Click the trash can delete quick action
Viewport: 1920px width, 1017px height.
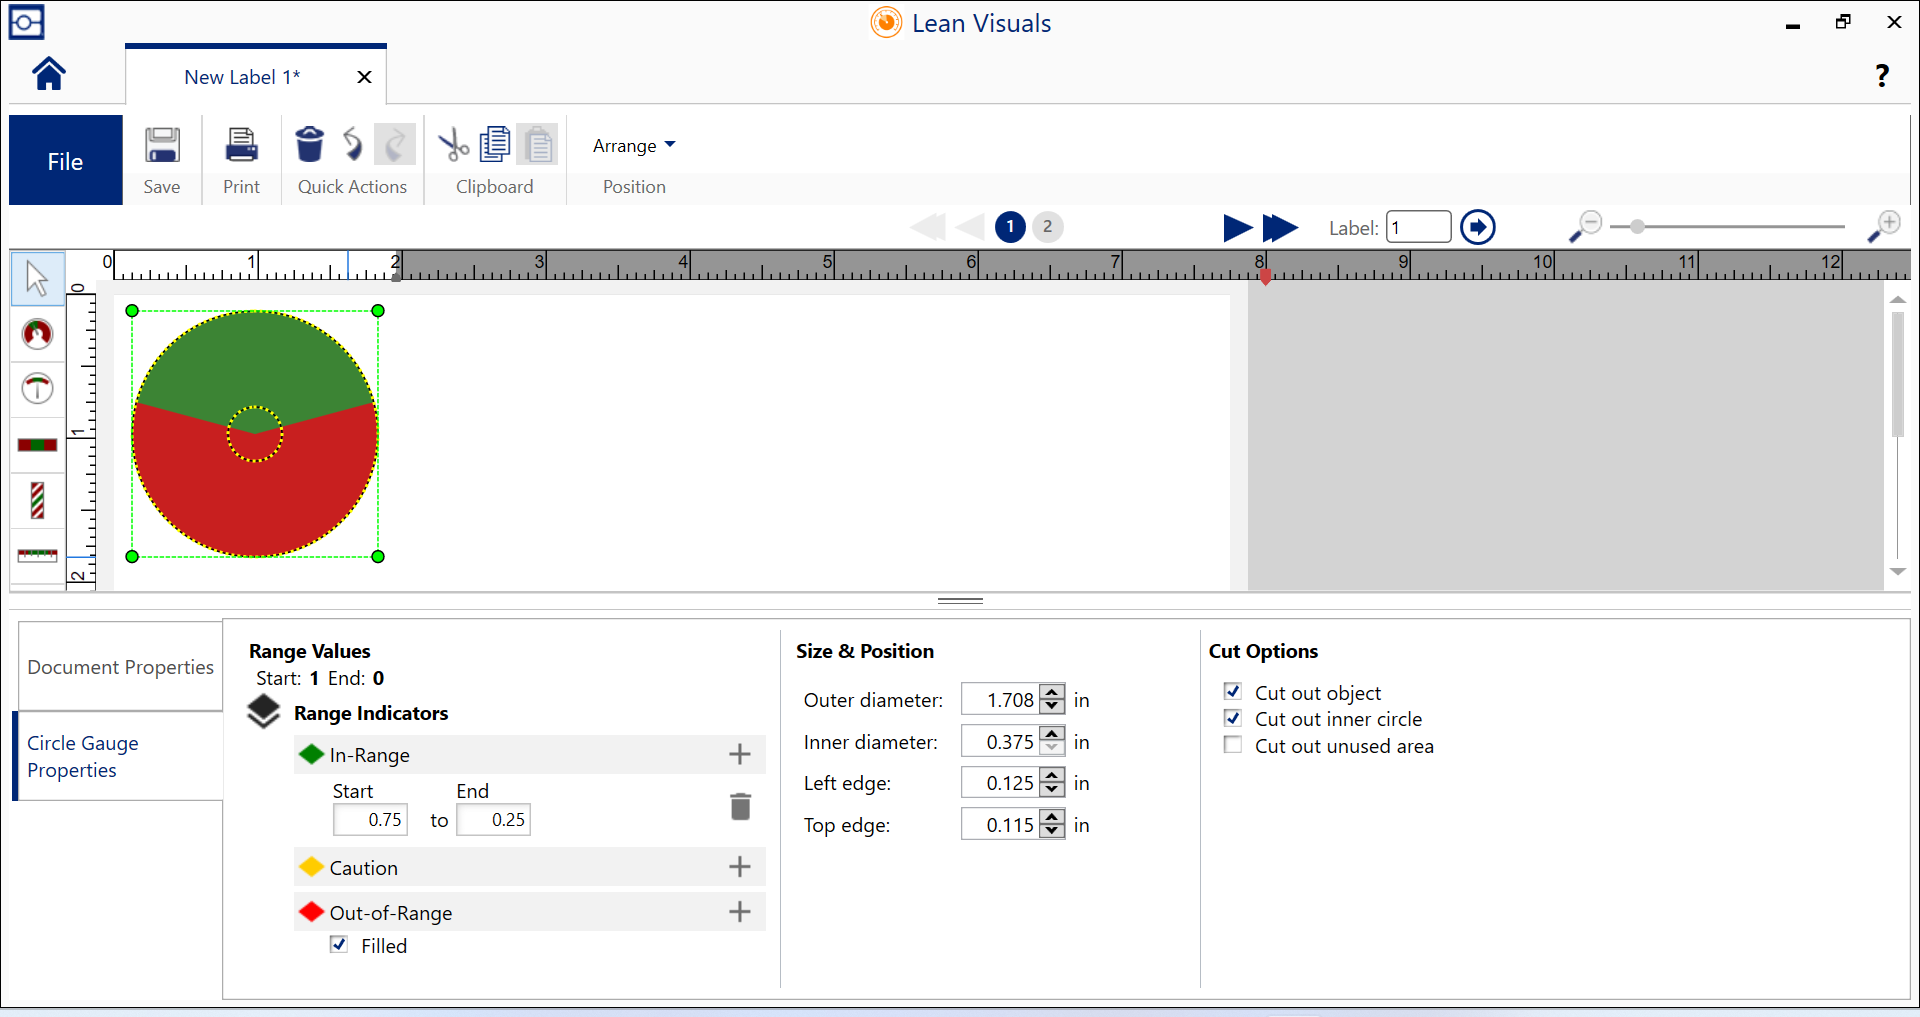[x=310, y=145]
